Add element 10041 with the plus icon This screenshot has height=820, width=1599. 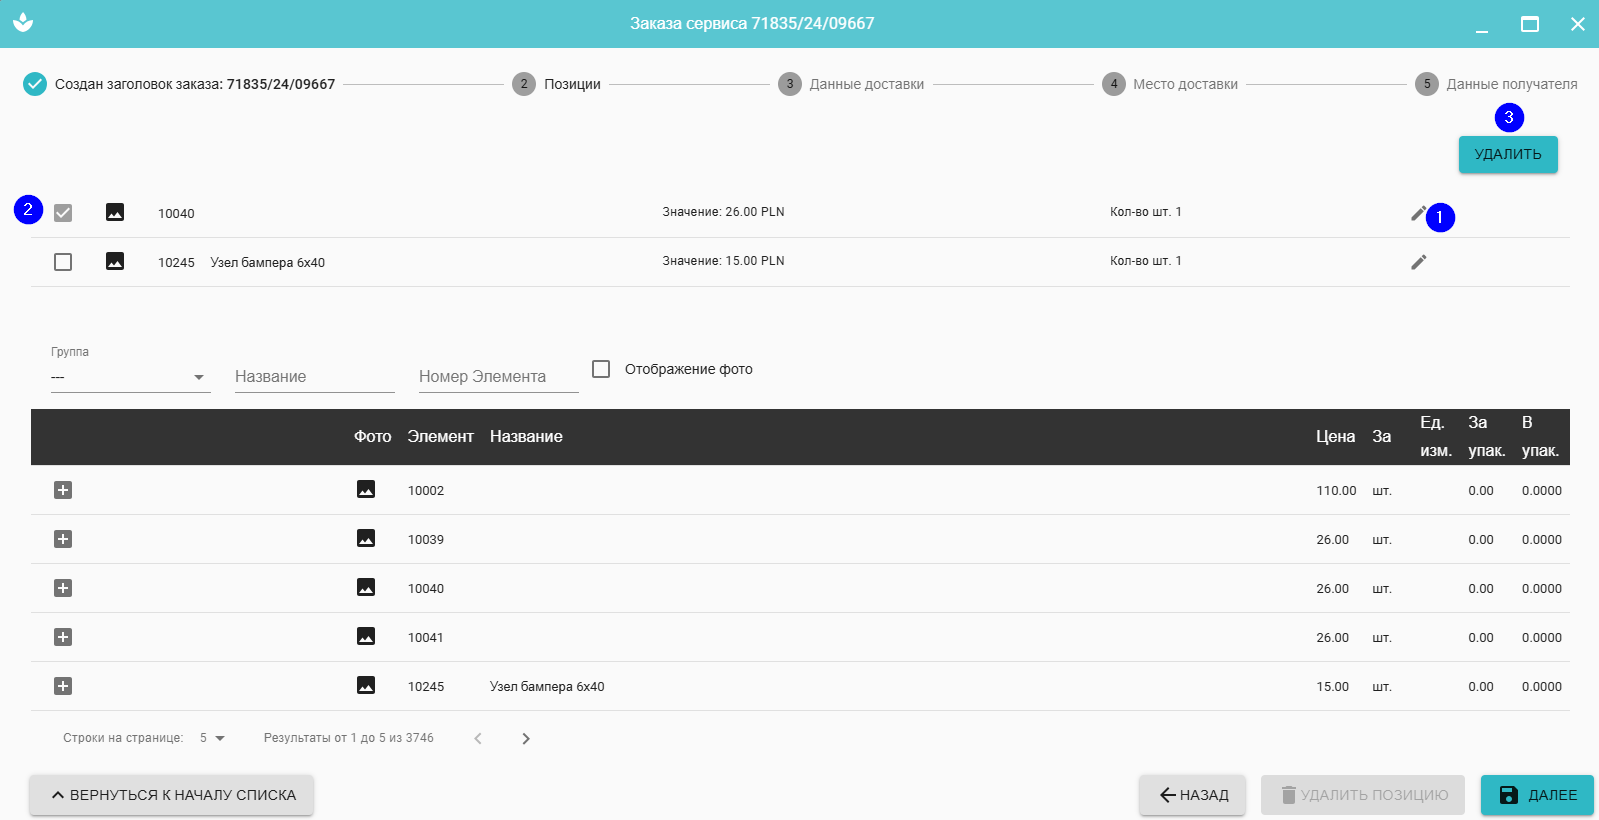(63, 637)
